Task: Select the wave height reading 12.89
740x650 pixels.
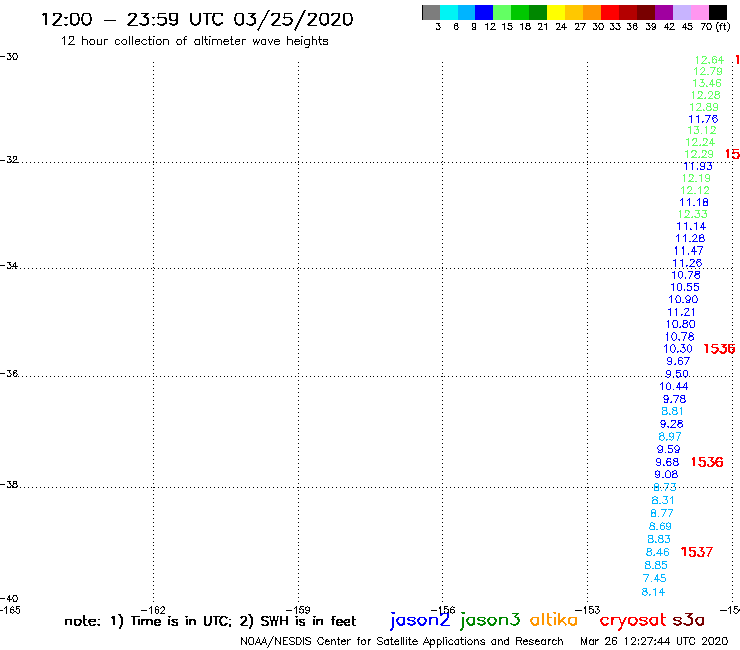Action: point(704,107)
